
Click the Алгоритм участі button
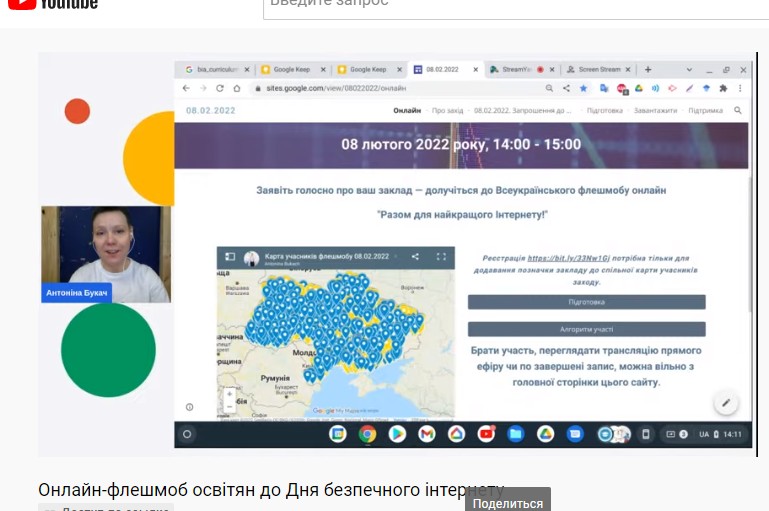[x=586, y=329]
